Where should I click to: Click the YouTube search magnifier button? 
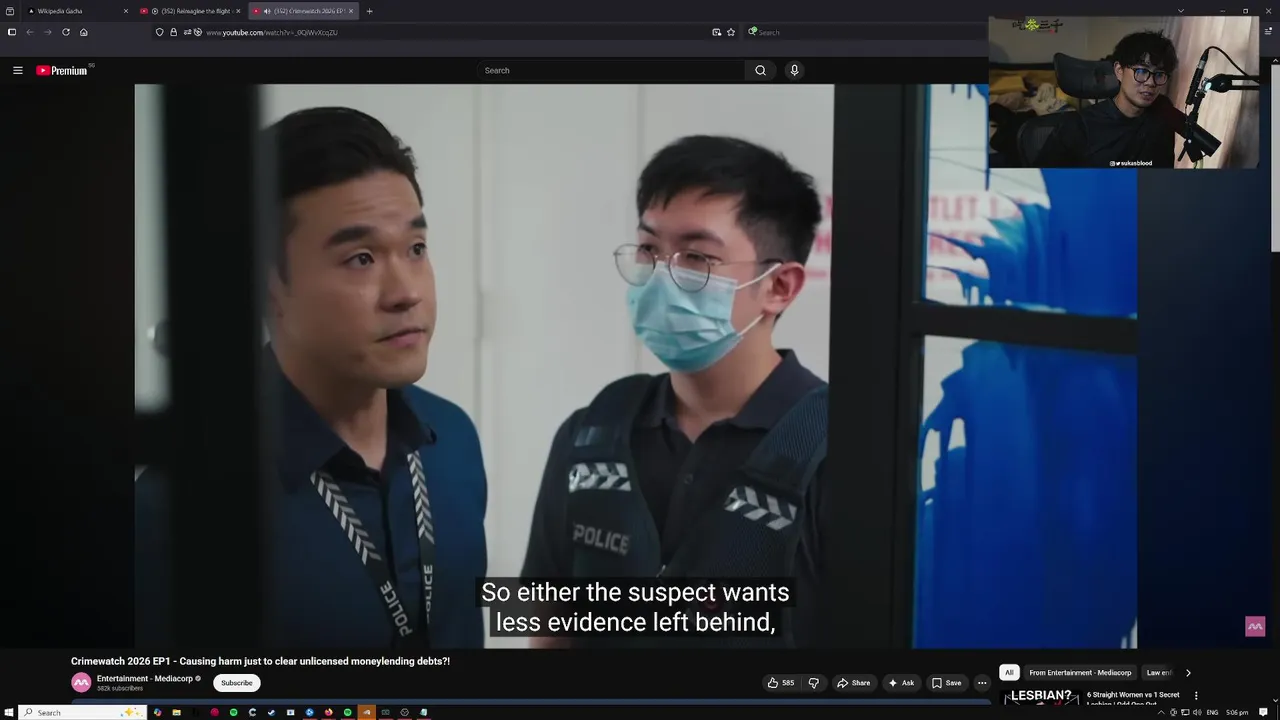click(760, 70)
